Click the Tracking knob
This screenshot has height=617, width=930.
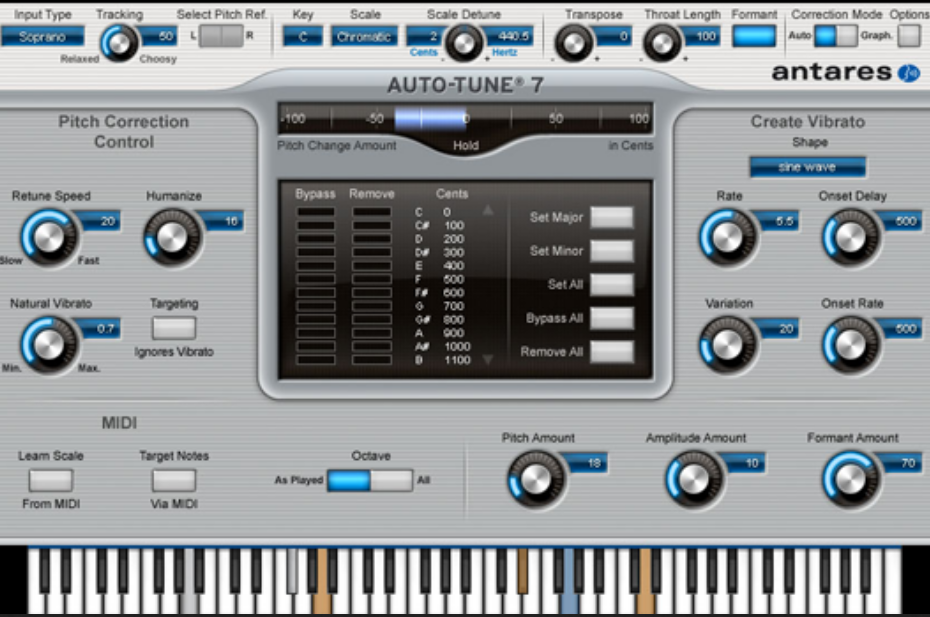click(119, 43)
